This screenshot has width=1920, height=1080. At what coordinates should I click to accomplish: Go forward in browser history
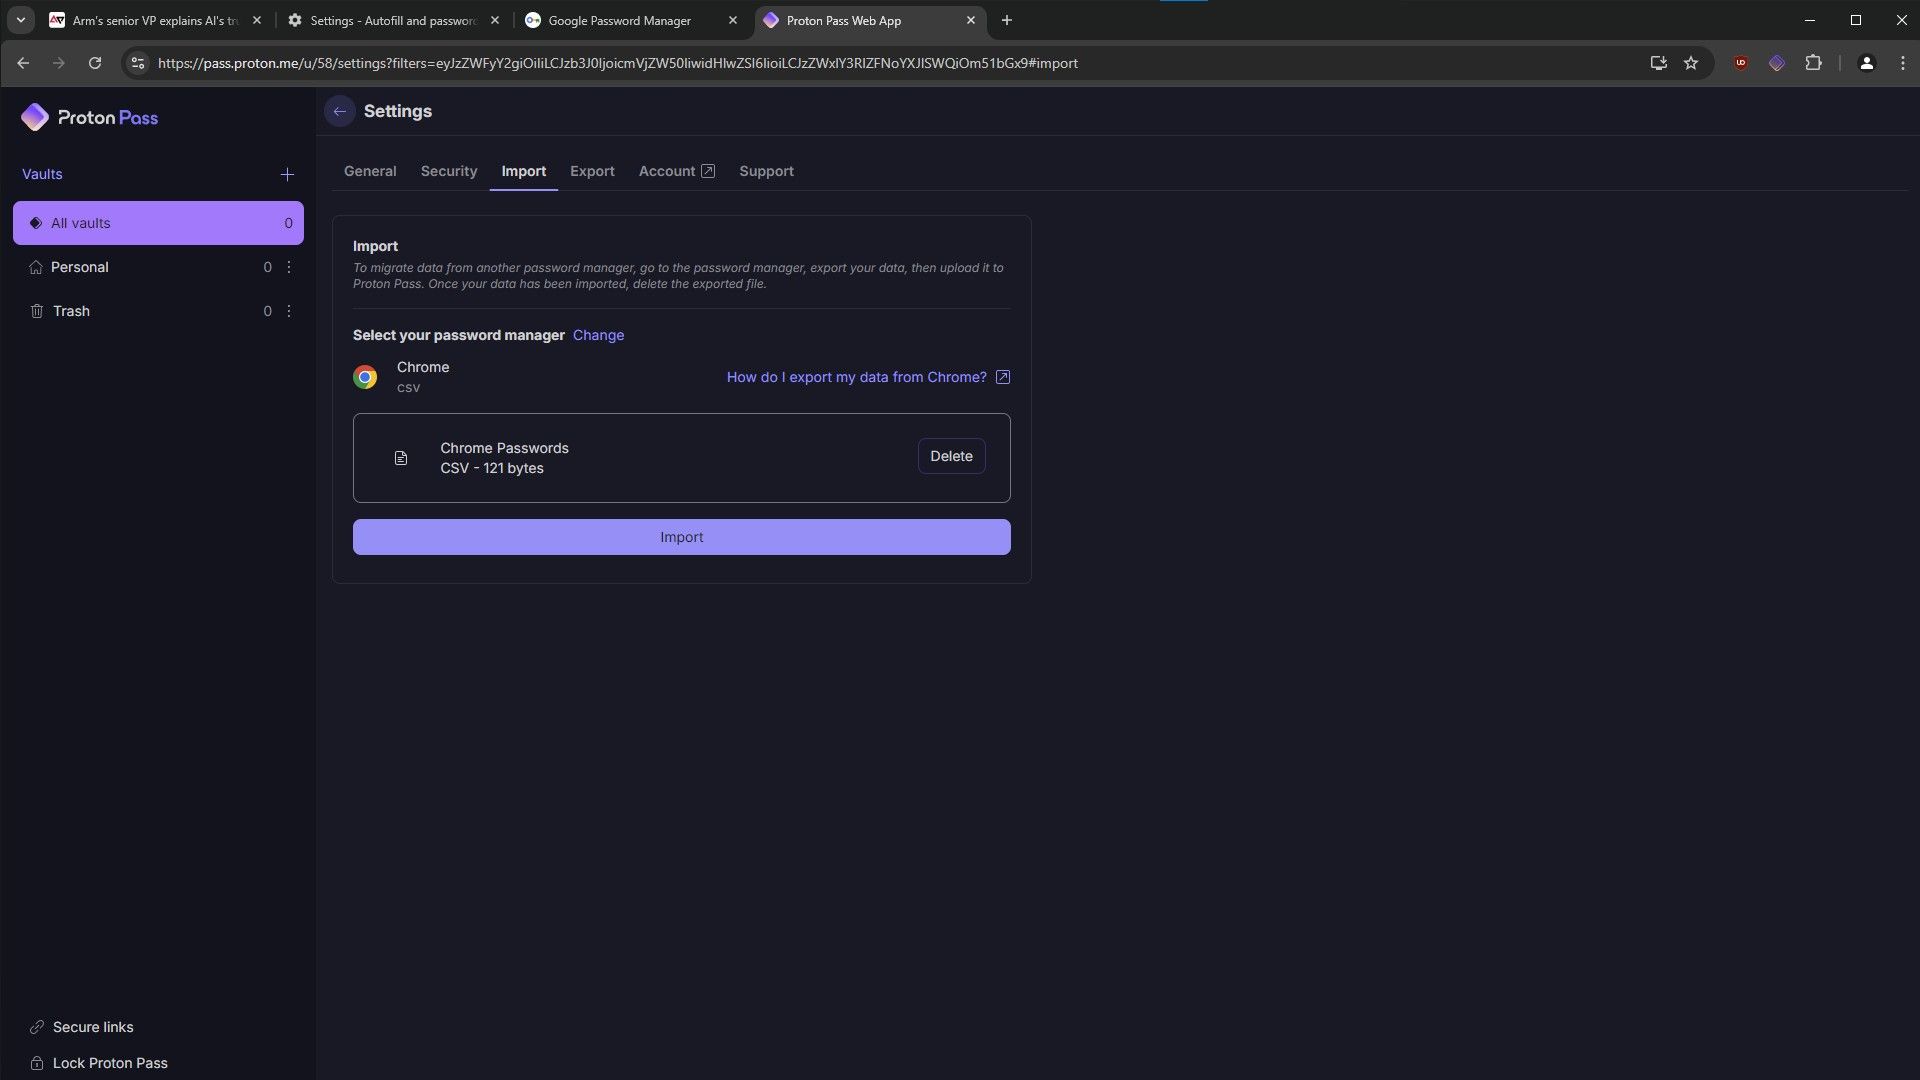(59, 63)
